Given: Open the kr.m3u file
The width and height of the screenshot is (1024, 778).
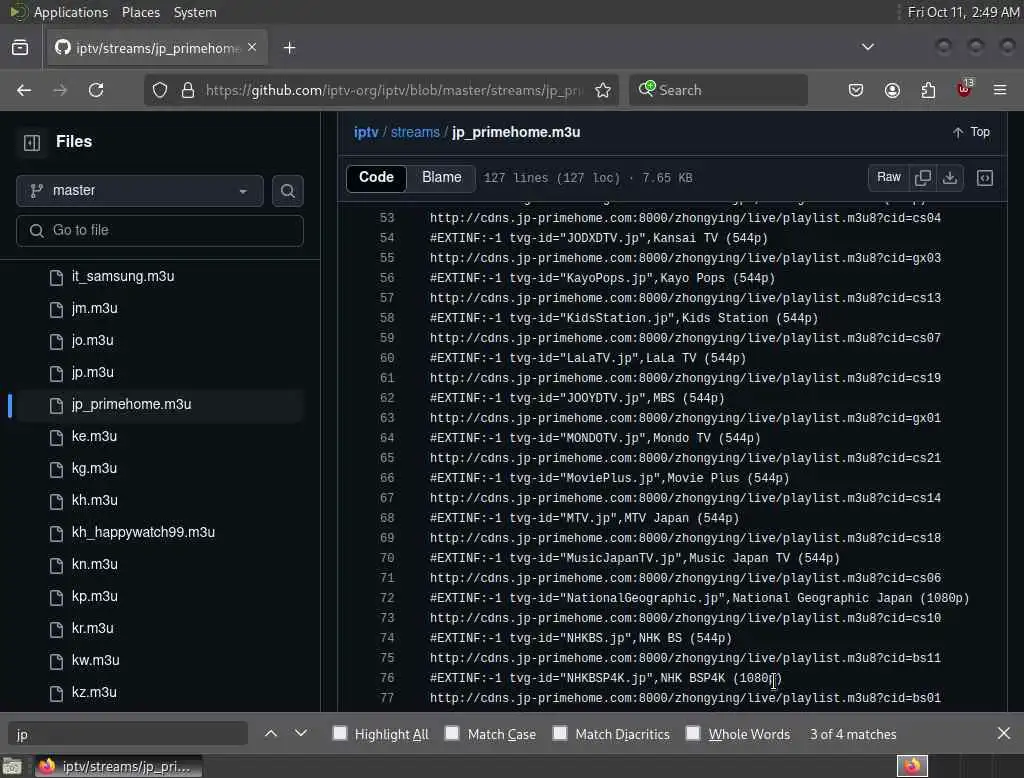Looking at the screenshot, I should point(93,628).
